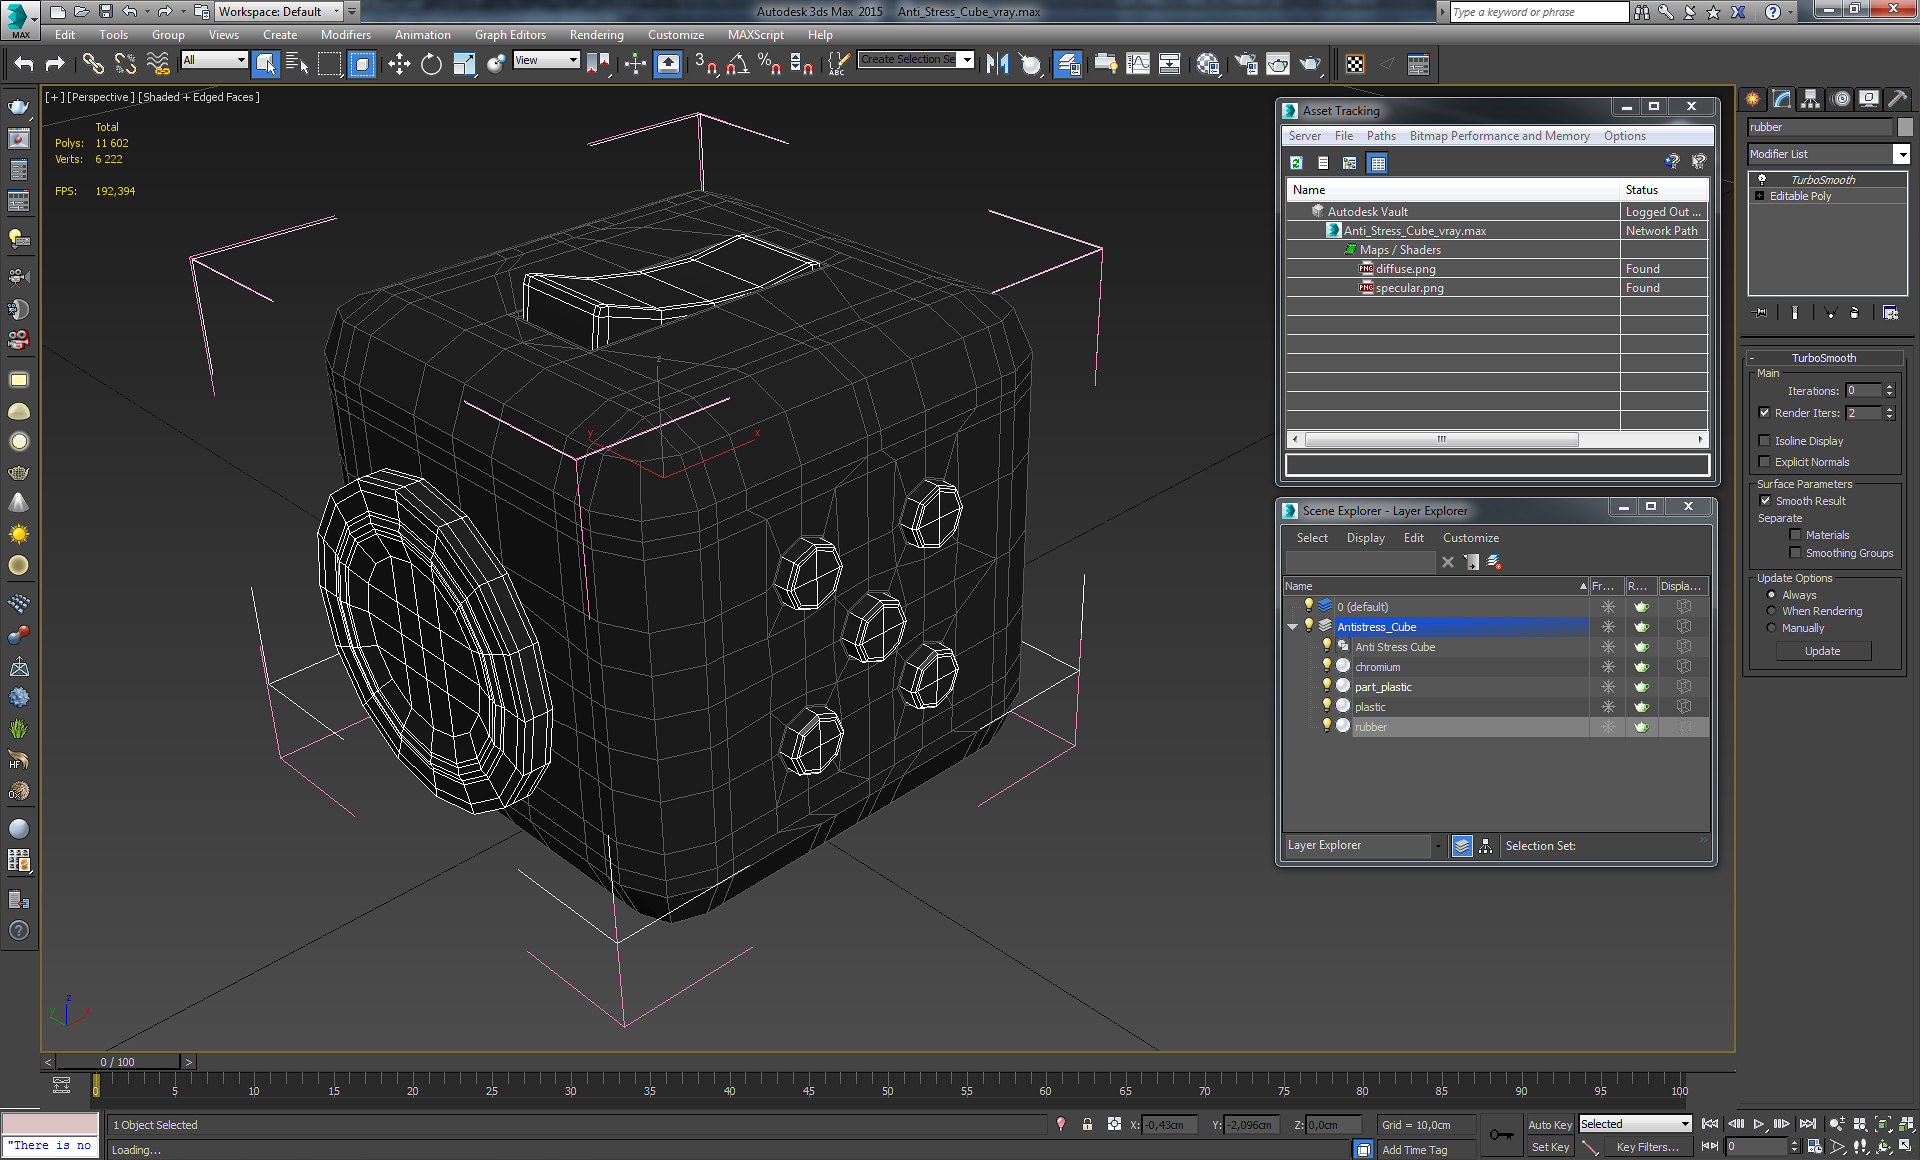Expand the Antistress_Cube layer group
The width and height of the screenshot is (1920, 1160).
(1295, 627)
